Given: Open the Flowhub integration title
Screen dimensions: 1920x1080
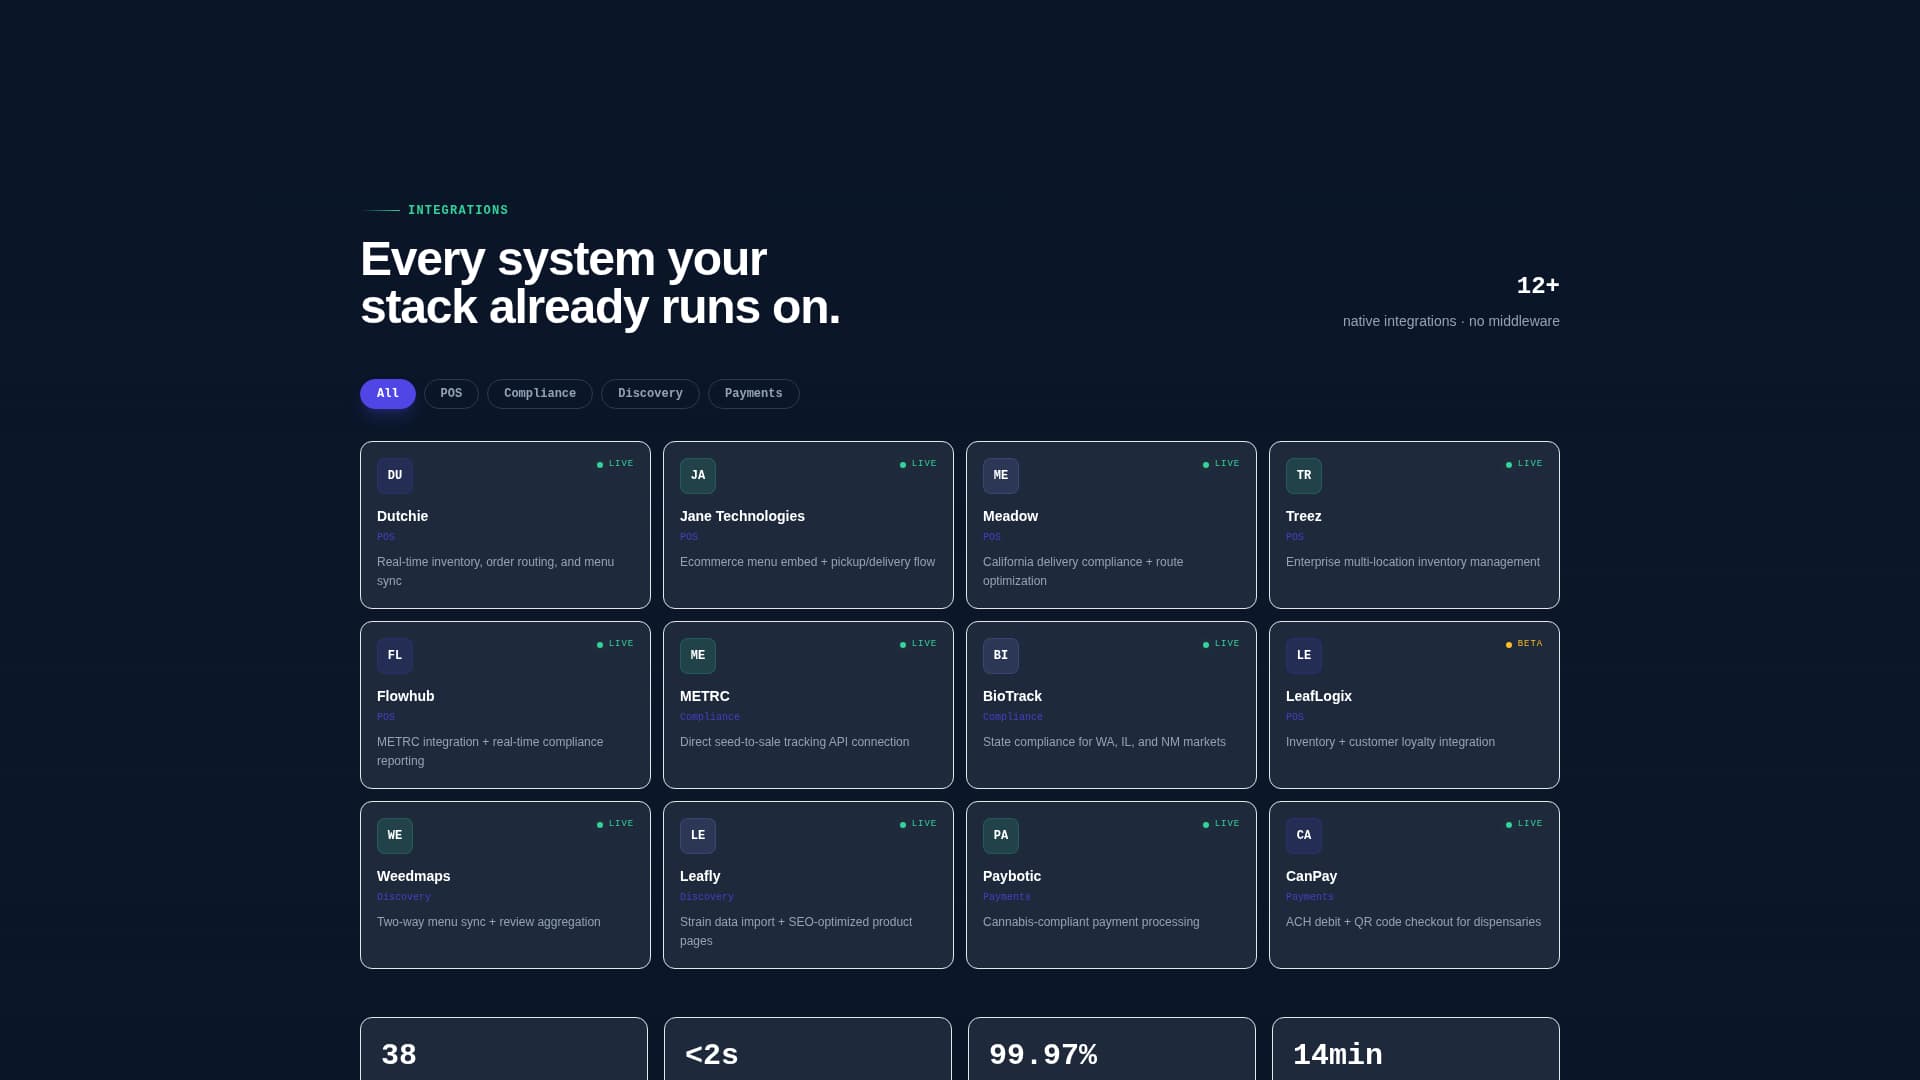Looking at the screenshot, I should 405,696.
